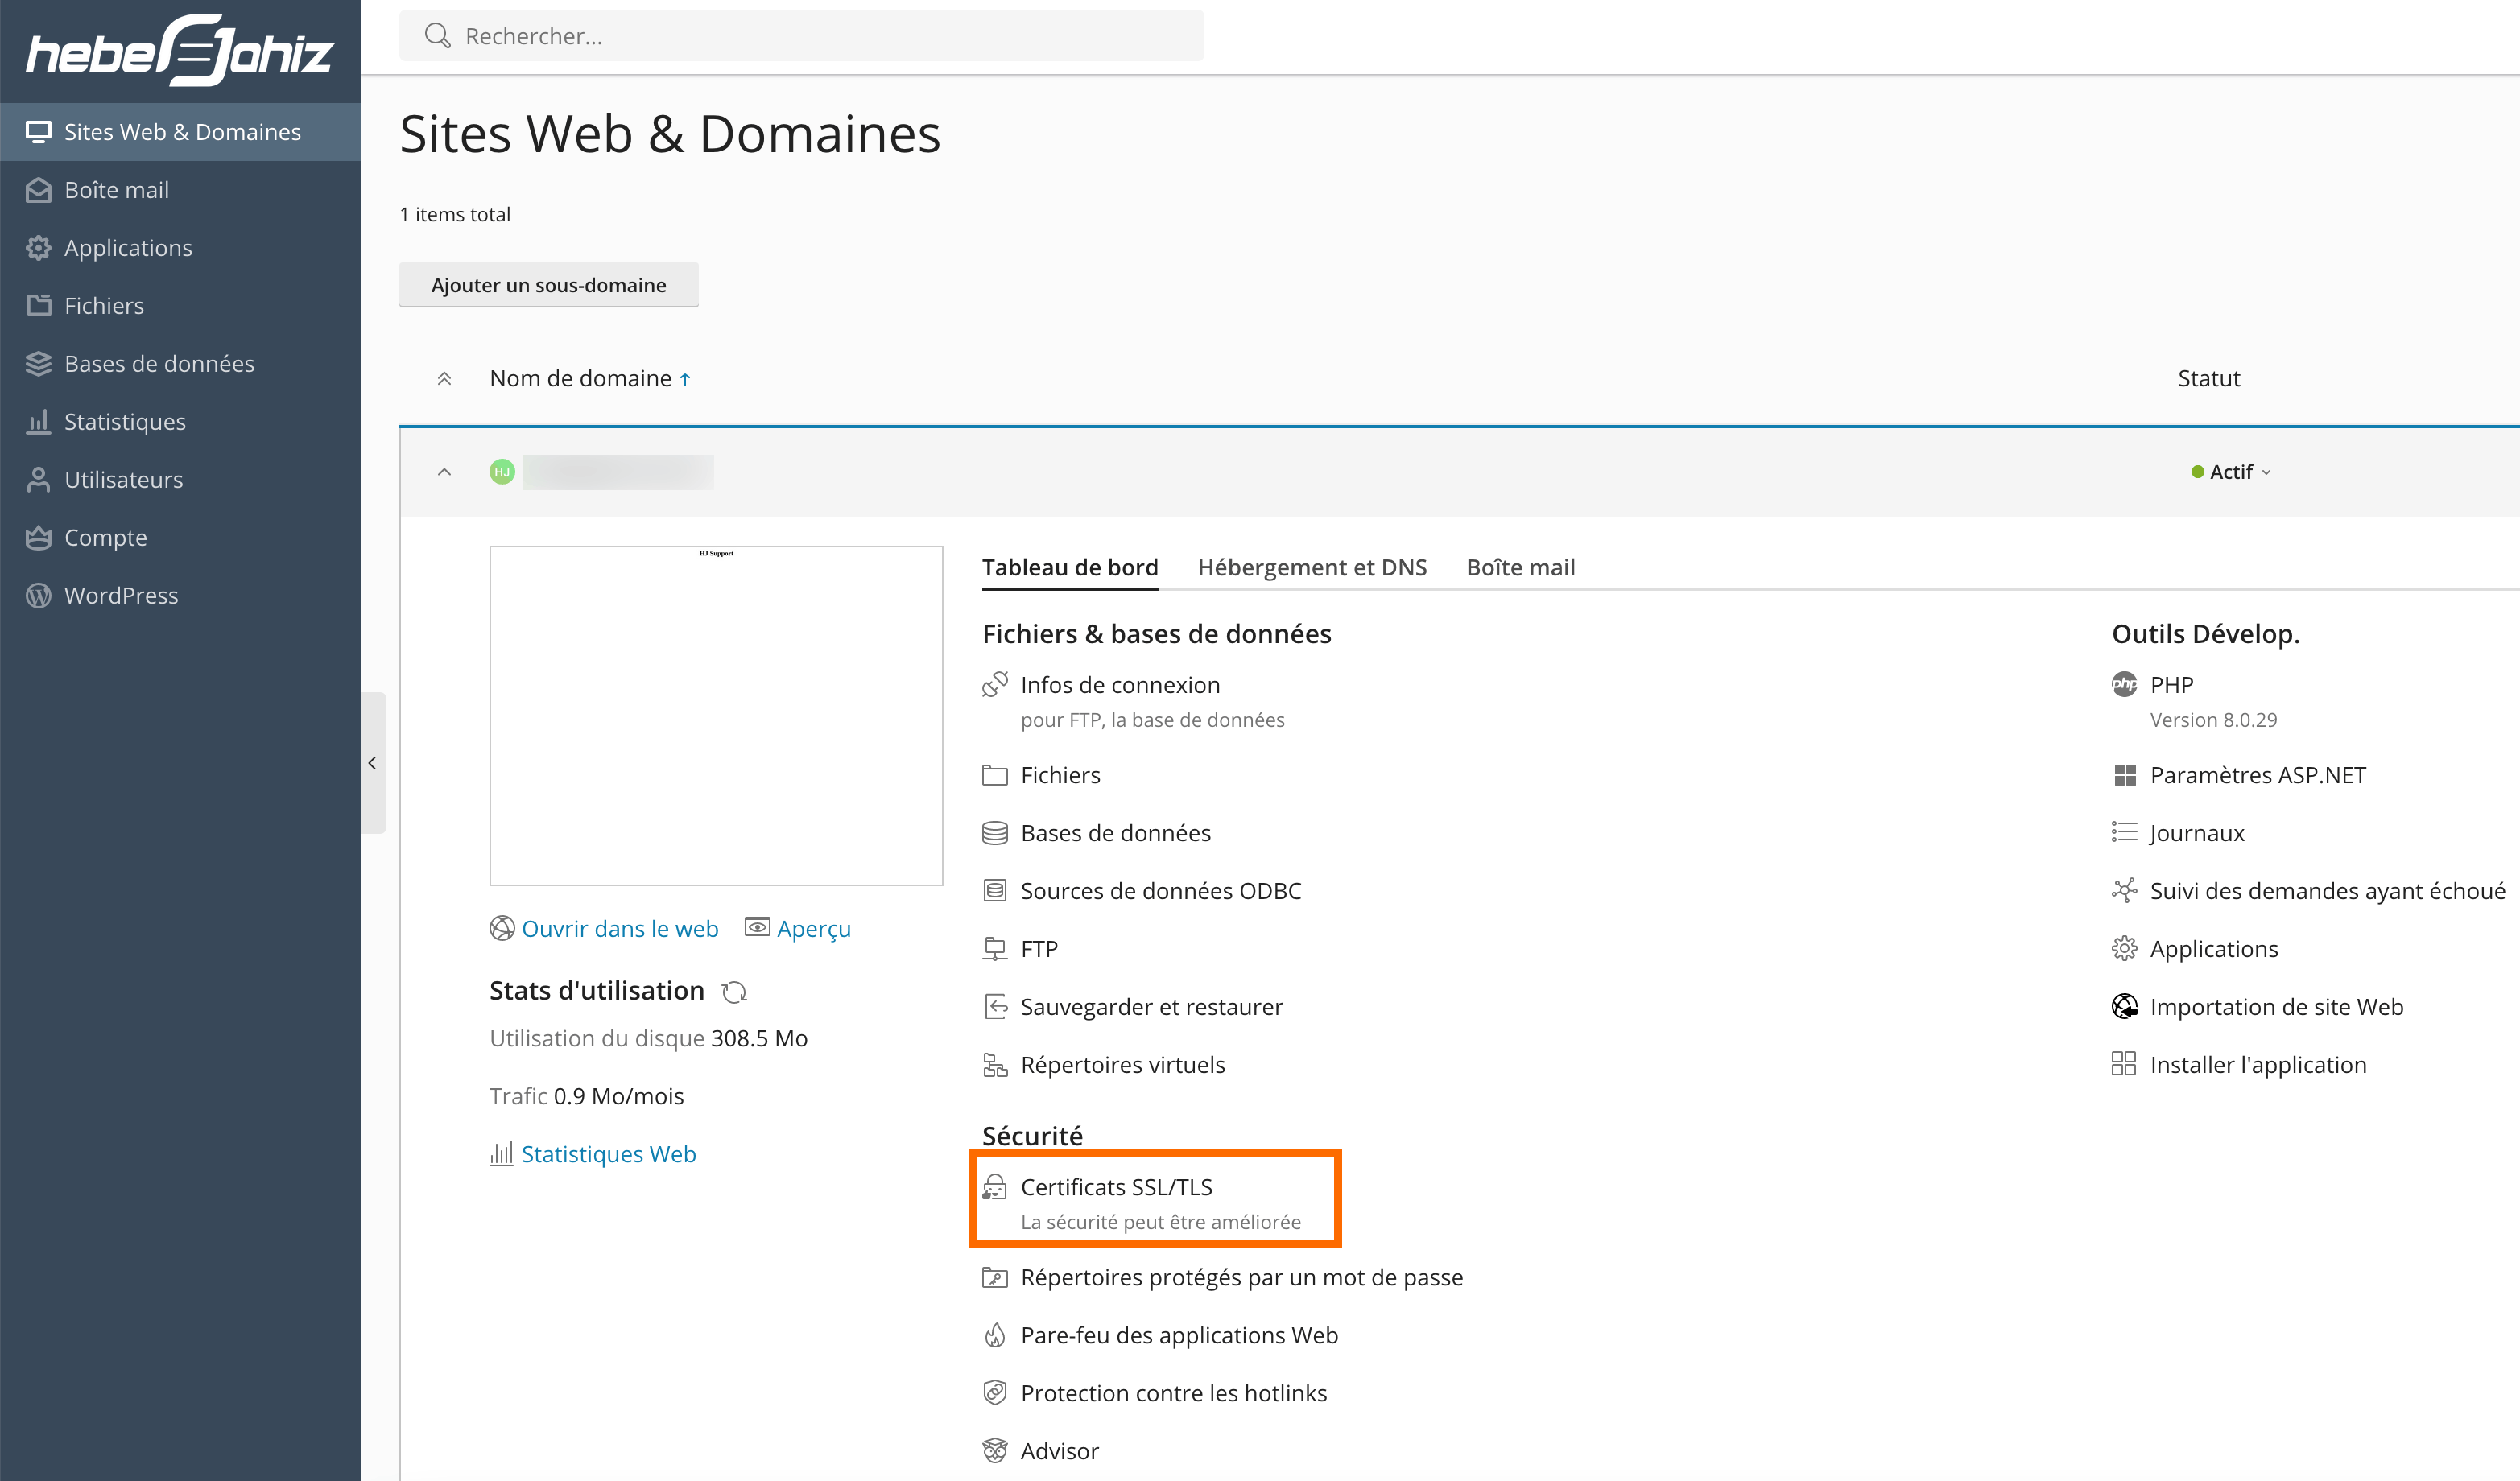
Task: Click the '1 items total' text
Action: (x=455, y=215)
